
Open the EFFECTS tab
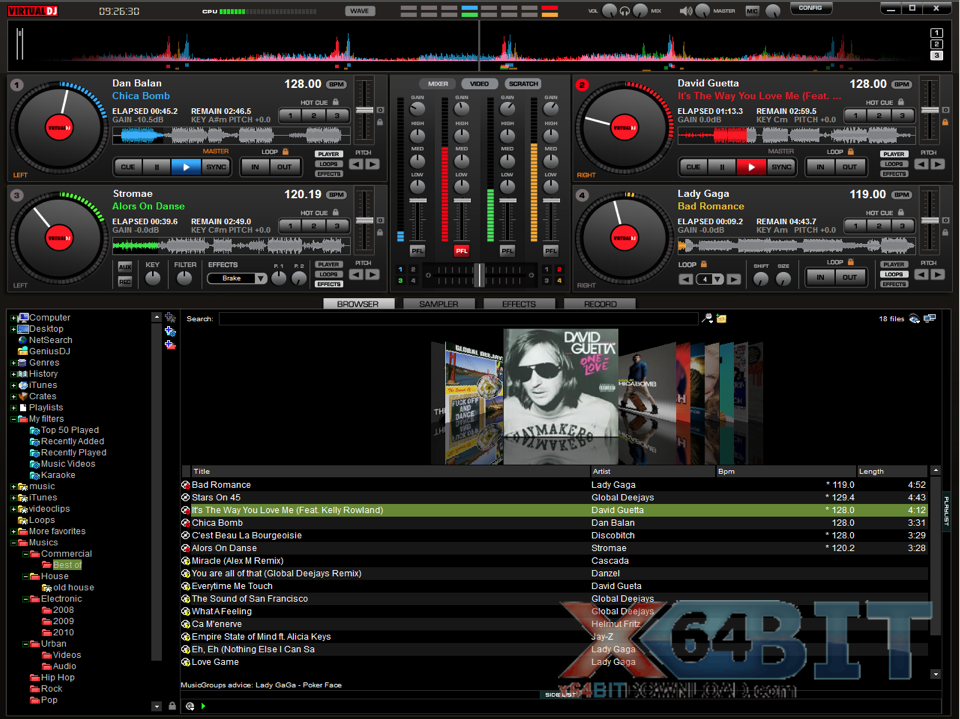pyautogui.click(x=519, y=304)
